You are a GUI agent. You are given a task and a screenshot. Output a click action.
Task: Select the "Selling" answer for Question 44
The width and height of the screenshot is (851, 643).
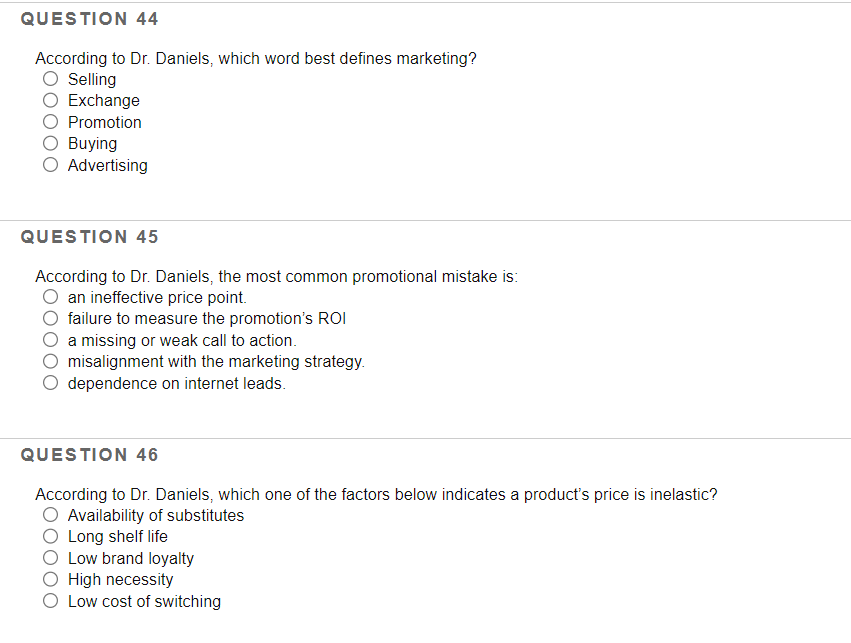pos(50,78)
